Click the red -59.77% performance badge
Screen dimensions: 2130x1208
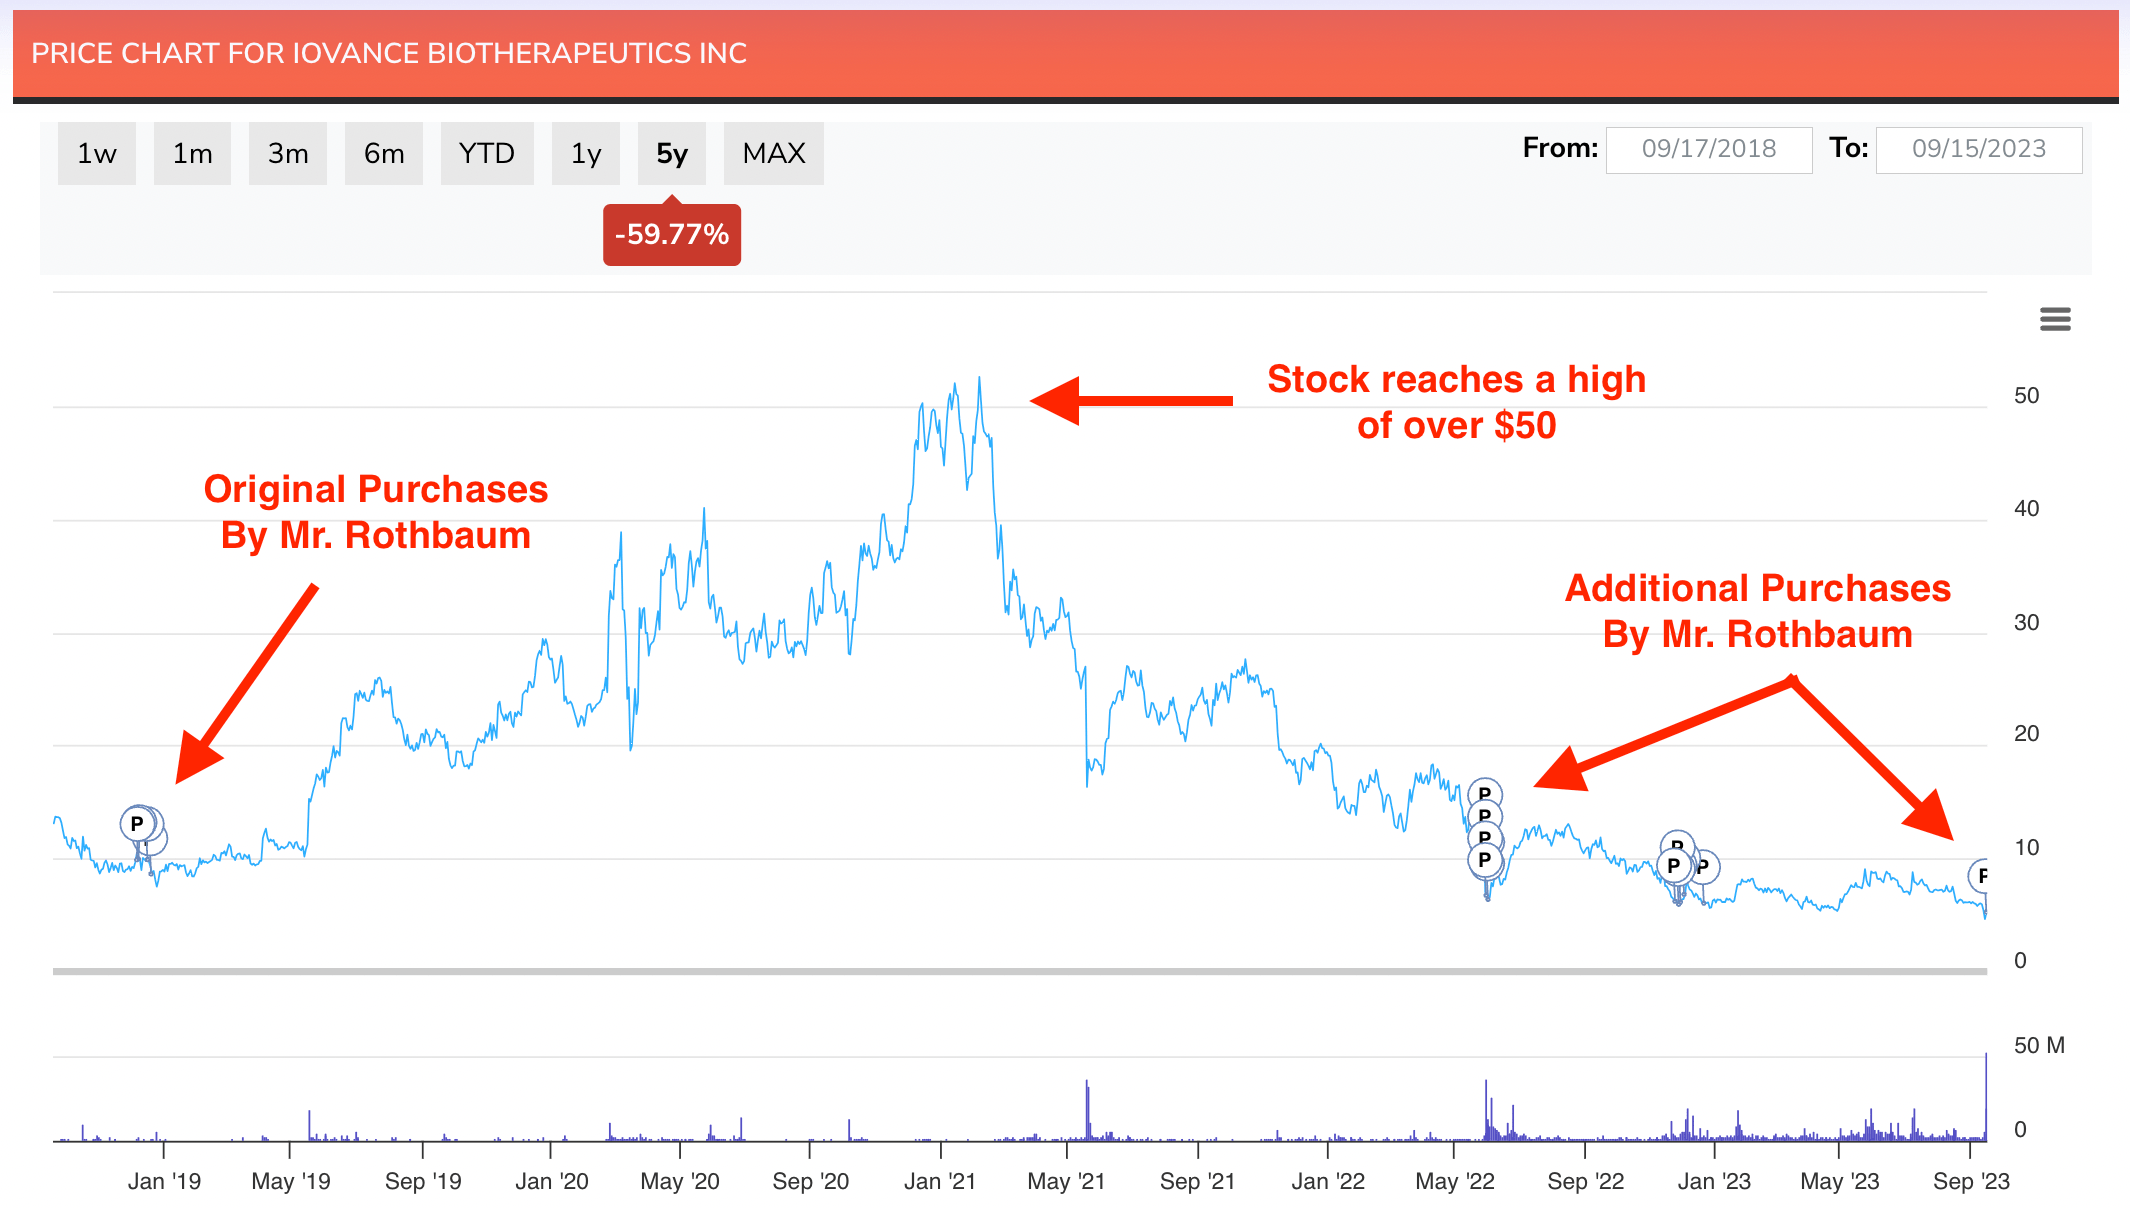coord(671,234)
